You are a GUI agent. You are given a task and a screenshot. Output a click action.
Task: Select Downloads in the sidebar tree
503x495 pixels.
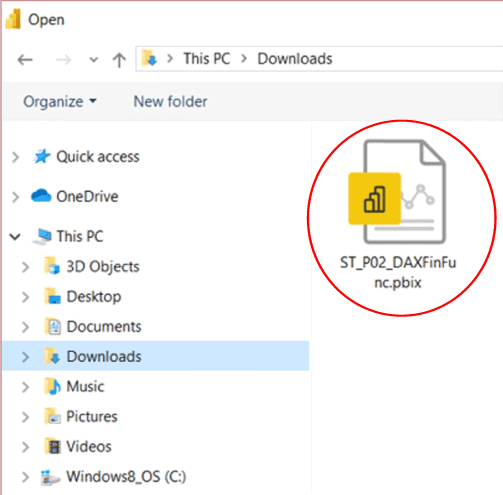pos(104,357)
